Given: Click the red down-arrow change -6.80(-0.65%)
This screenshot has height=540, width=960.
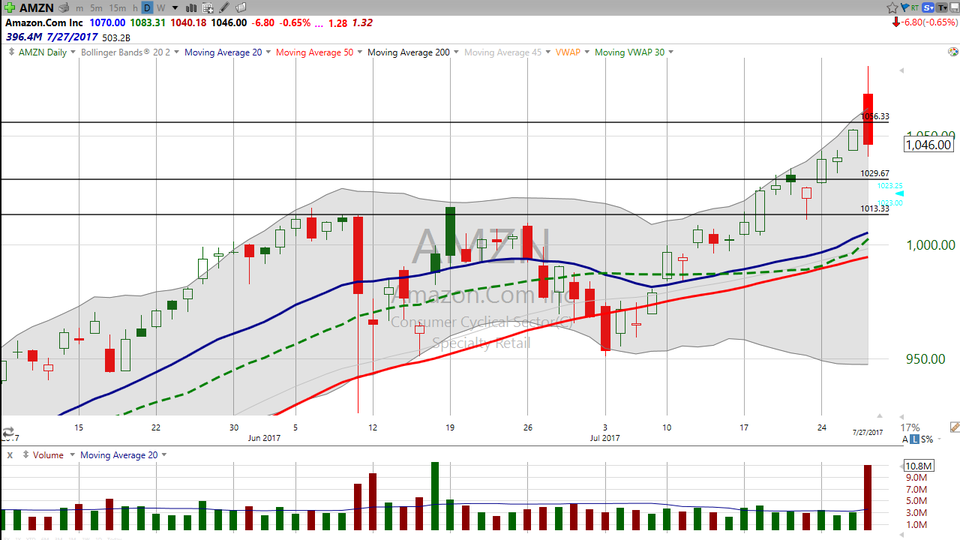Looking at the screenshot, I should click(924, 22).
